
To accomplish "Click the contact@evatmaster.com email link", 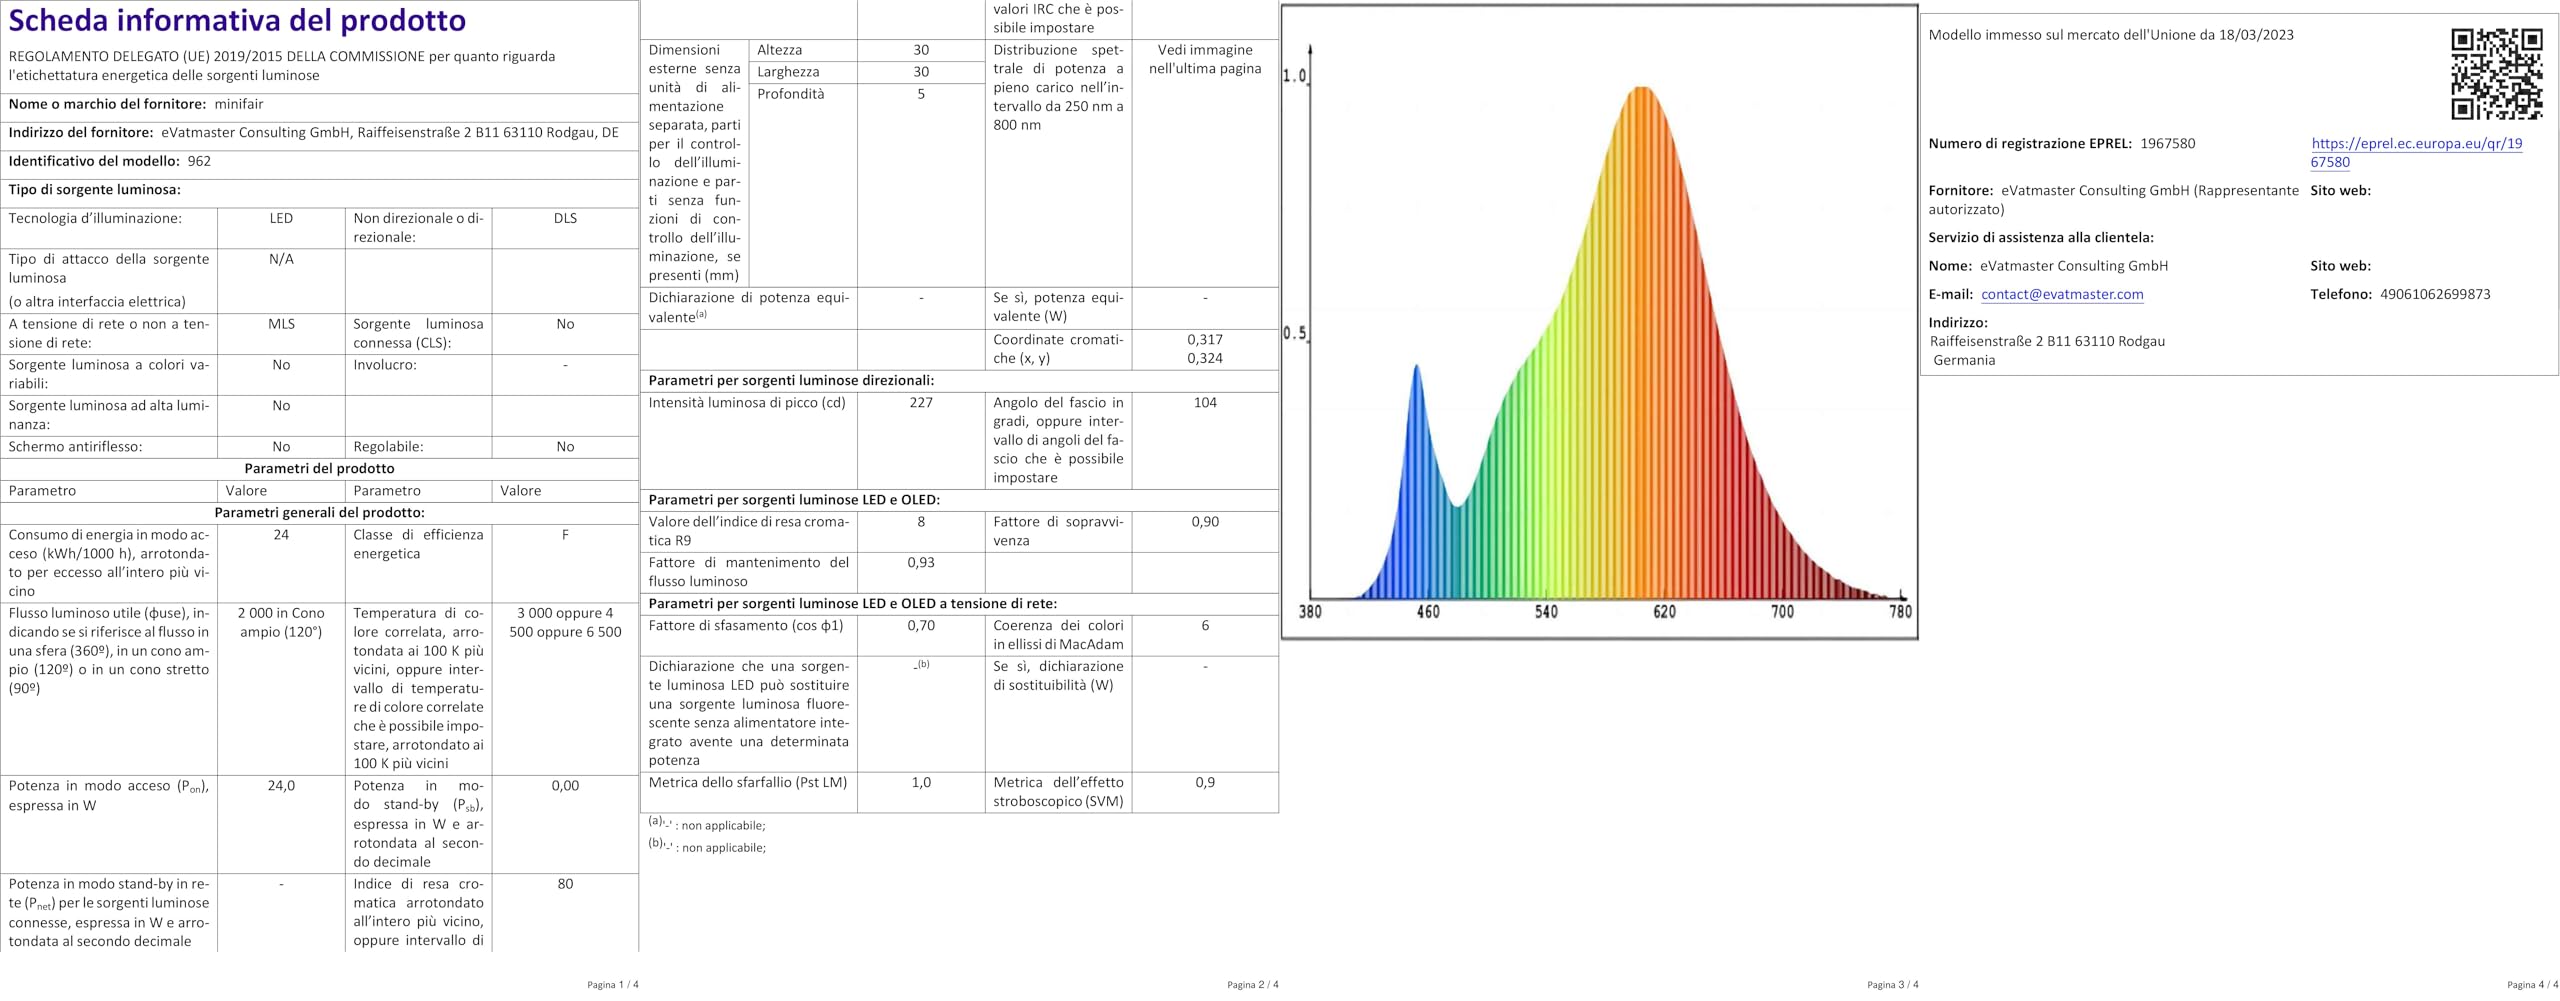I will click(x=2062, y=294).
